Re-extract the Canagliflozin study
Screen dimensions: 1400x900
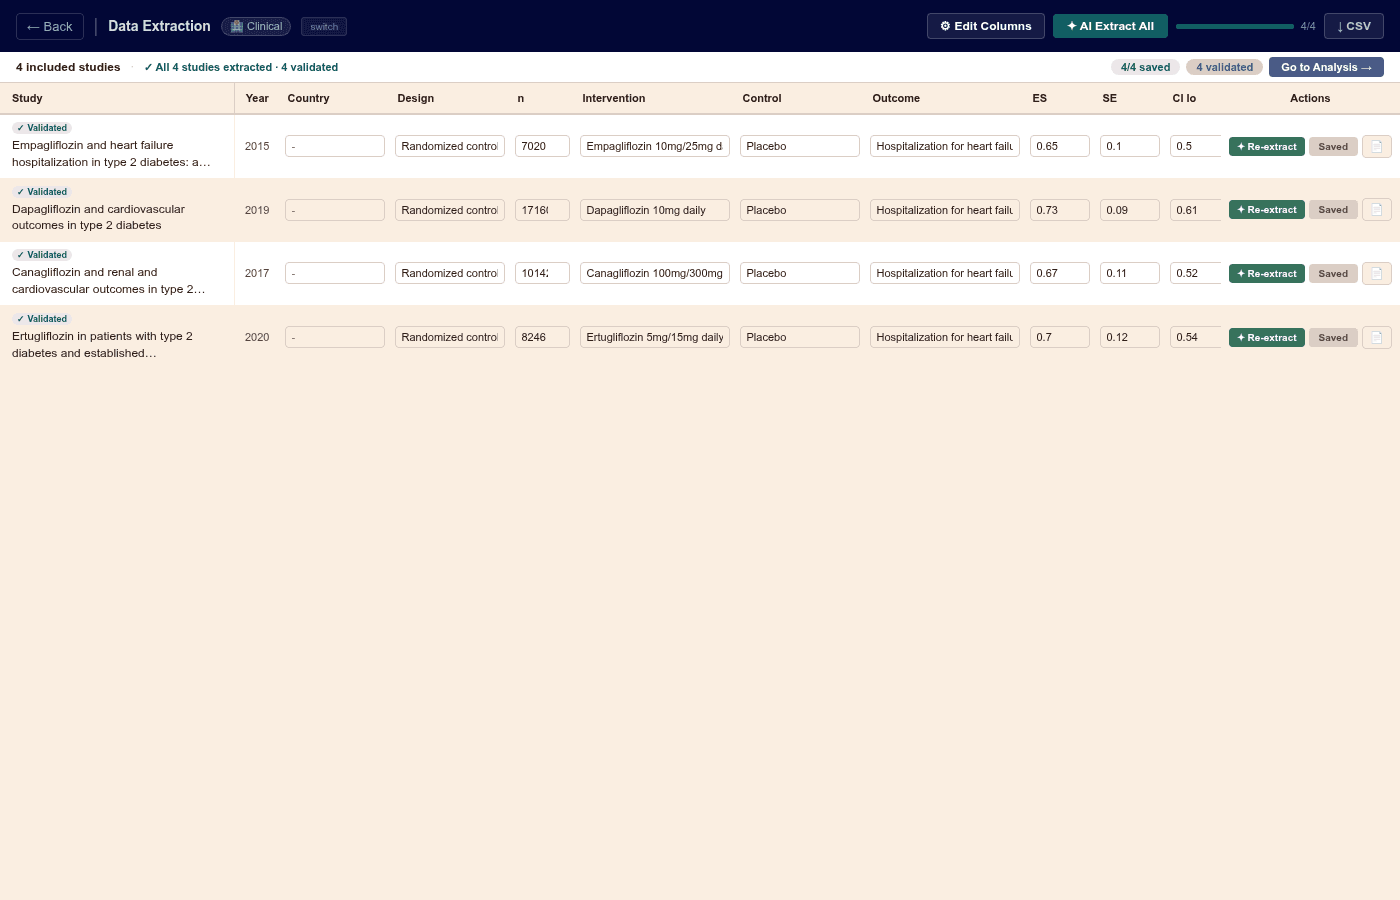(1267, 273)
